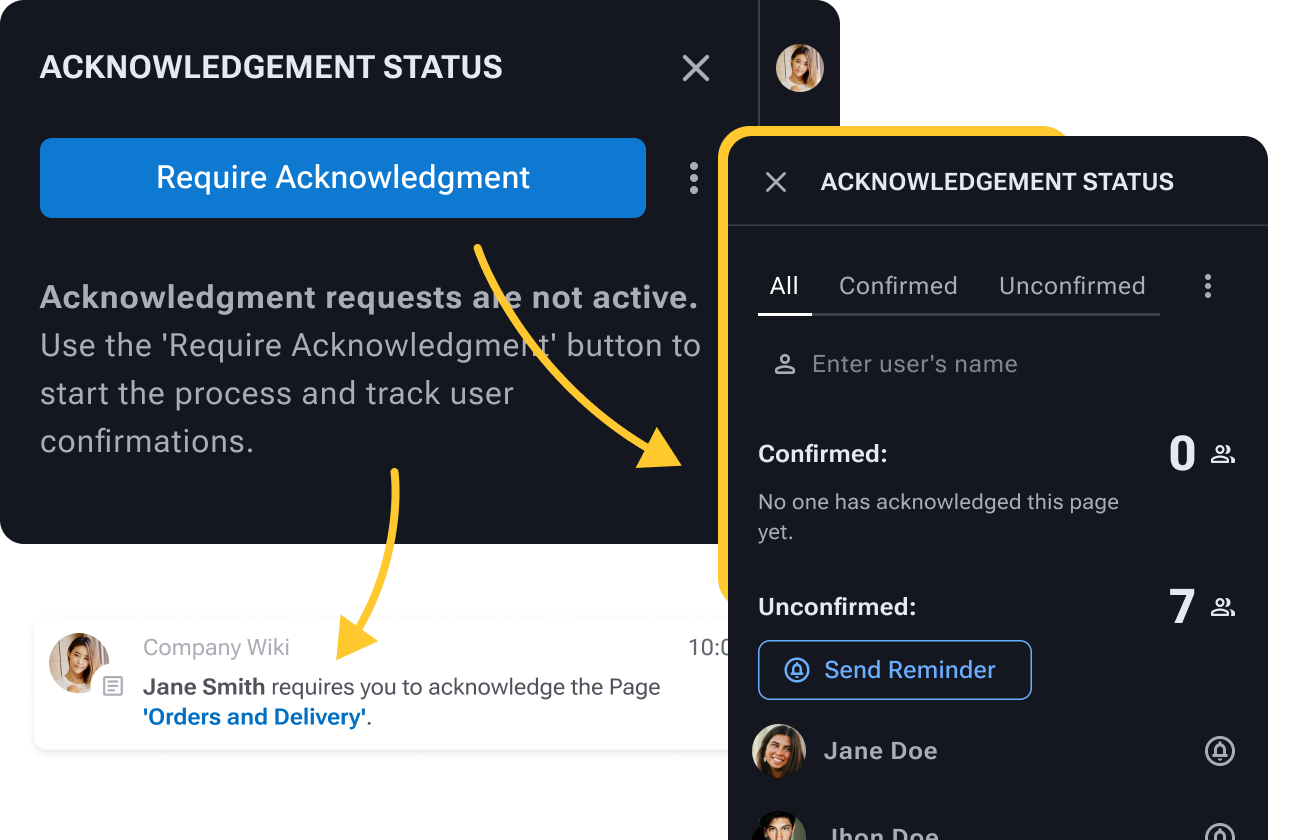Click bell icon next to Jane Doe
Viewport: 1293px width, 840px height.
pos(1219,751)
